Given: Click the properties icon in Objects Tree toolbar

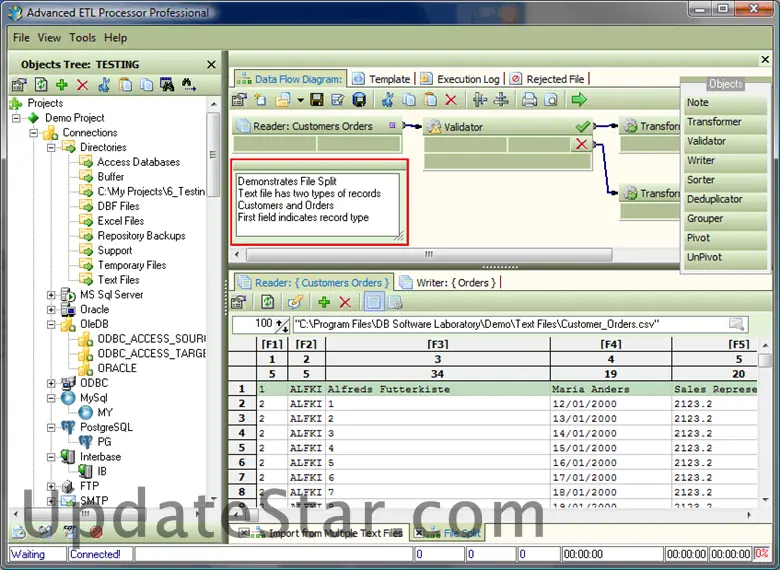Looking at the screenshot, I should coord(19,85).
